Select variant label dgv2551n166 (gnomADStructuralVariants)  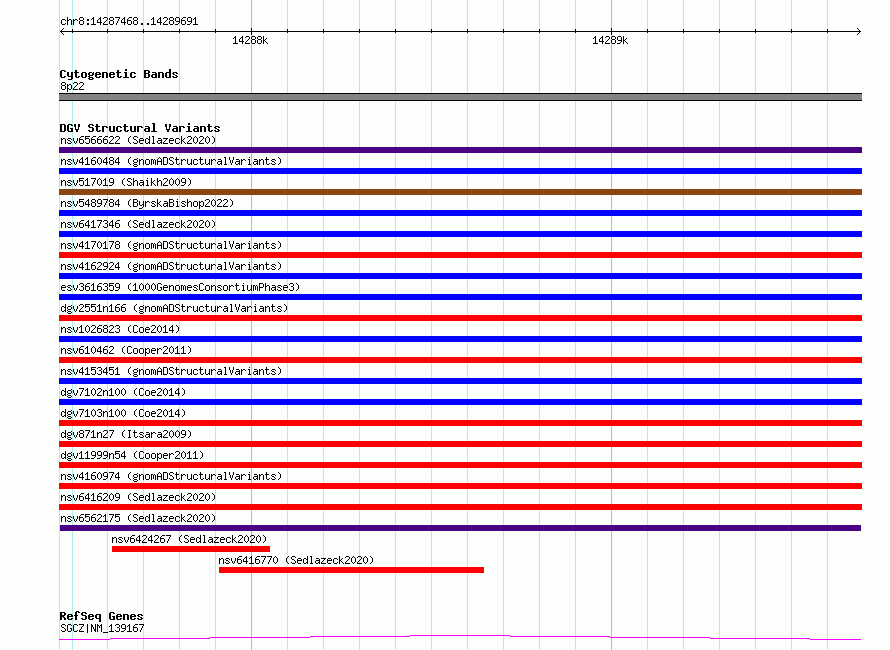click(x=174, y=308)
